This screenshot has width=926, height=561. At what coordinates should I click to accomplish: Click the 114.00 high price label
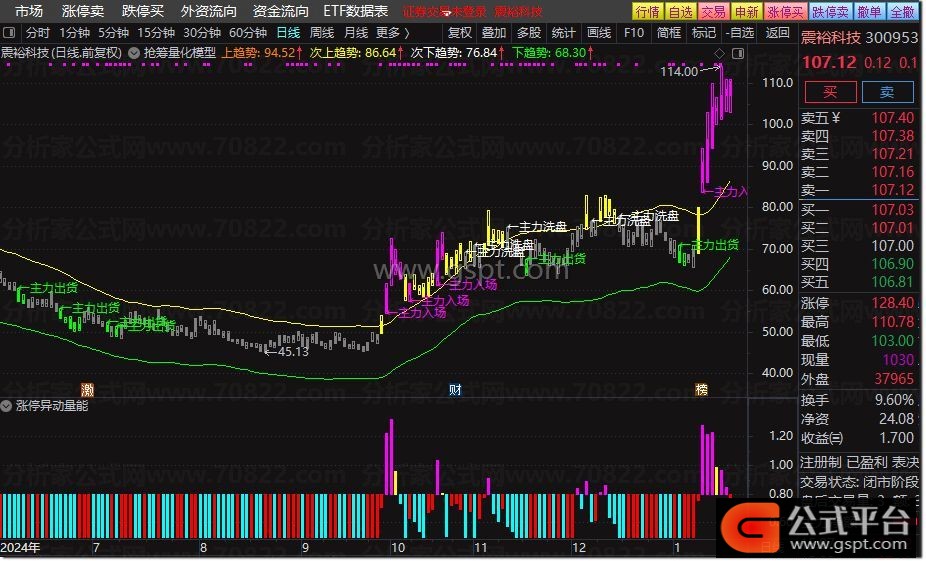coord(680,71)
